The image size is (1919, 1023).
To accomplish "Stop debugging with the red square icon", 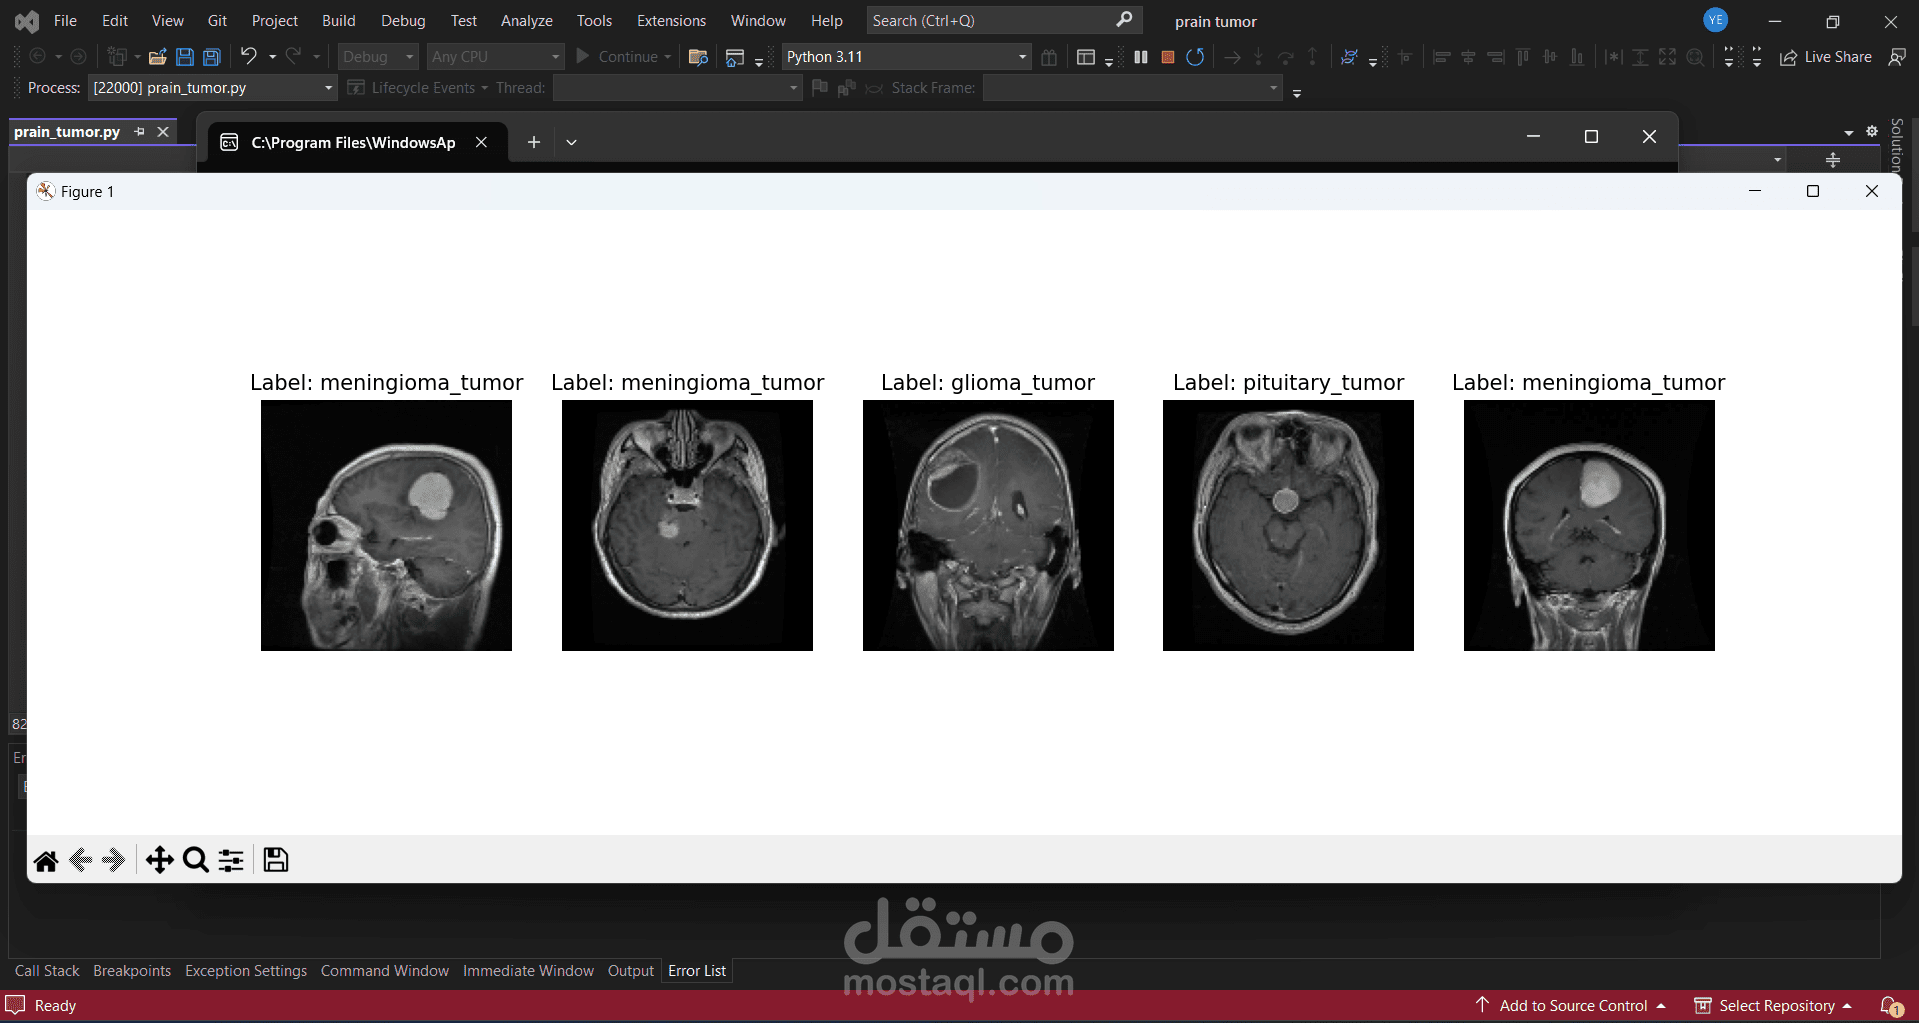I will (x=1168, y=57).
